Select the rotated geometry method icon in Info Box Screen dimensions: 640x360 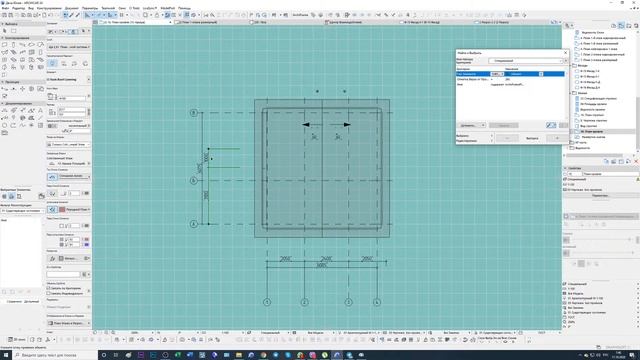(x=85, y=64)
